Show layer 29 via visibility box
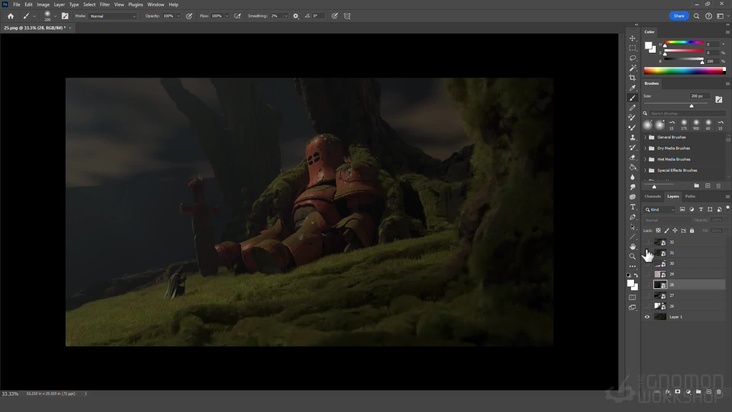Viewport: 732px width, 412px height. point(647,274)
